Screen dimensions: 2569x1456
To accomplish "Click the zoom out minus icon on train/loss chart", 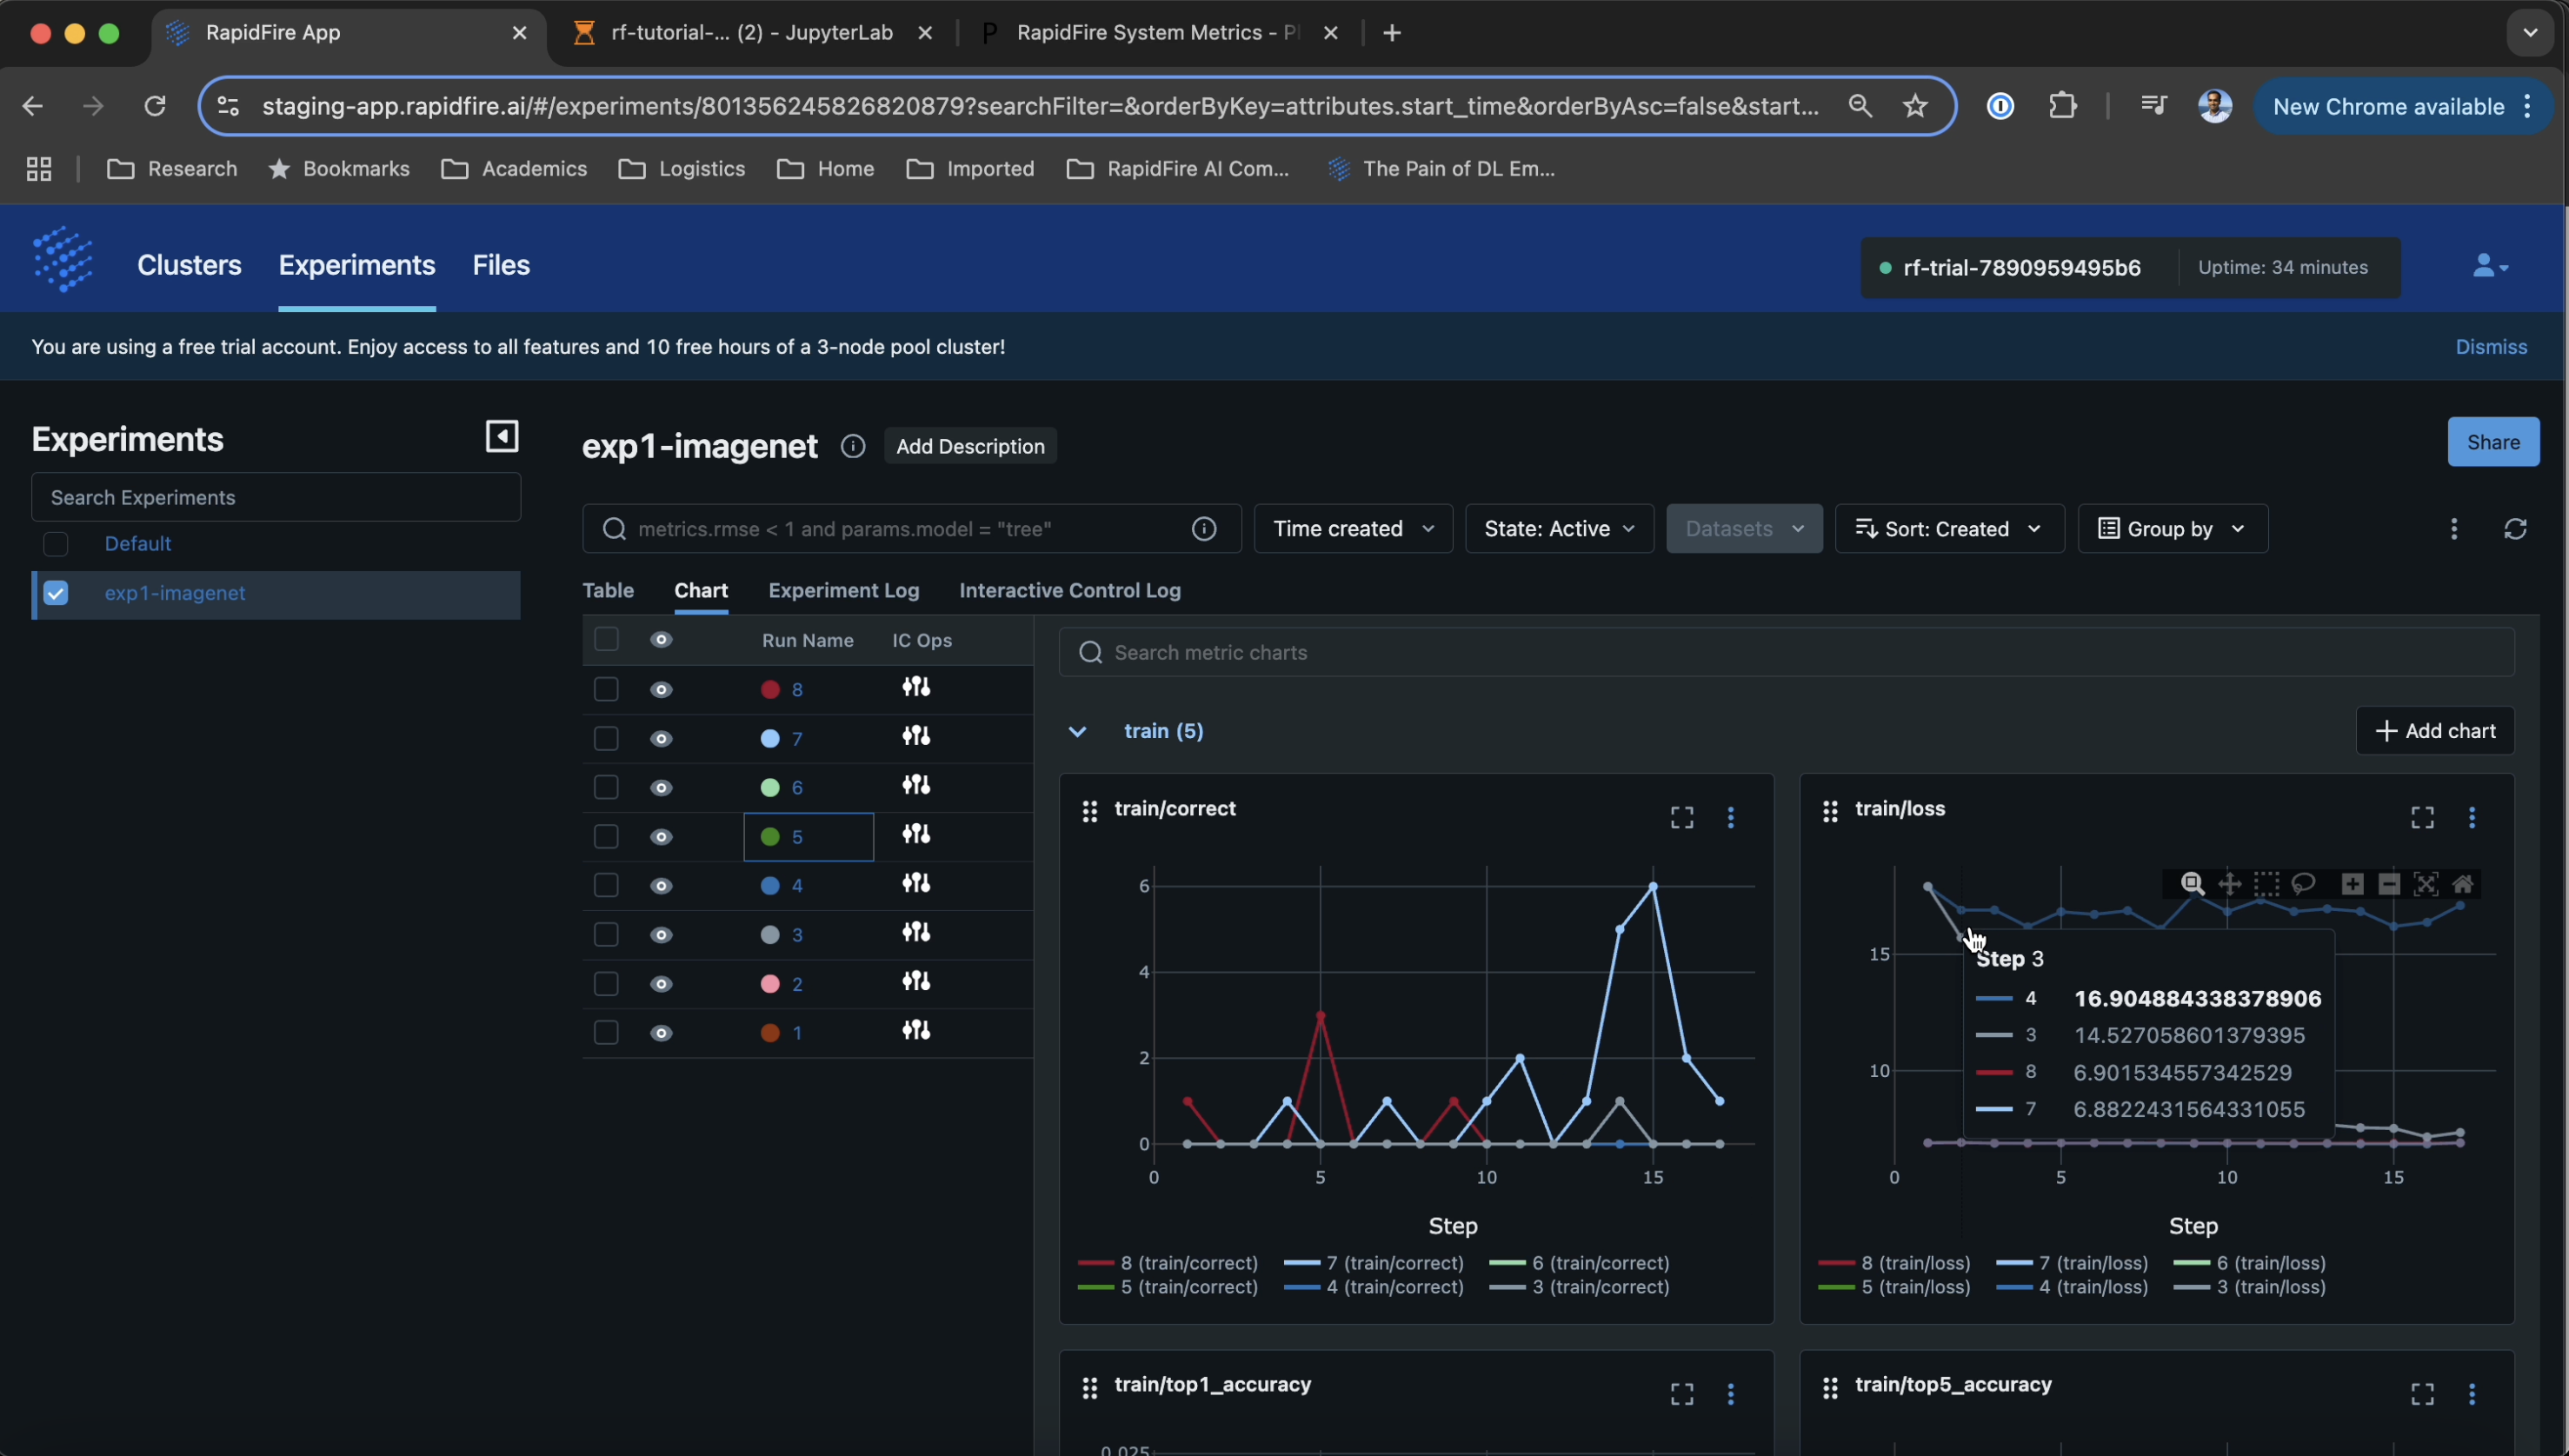I will point(2389,884).
